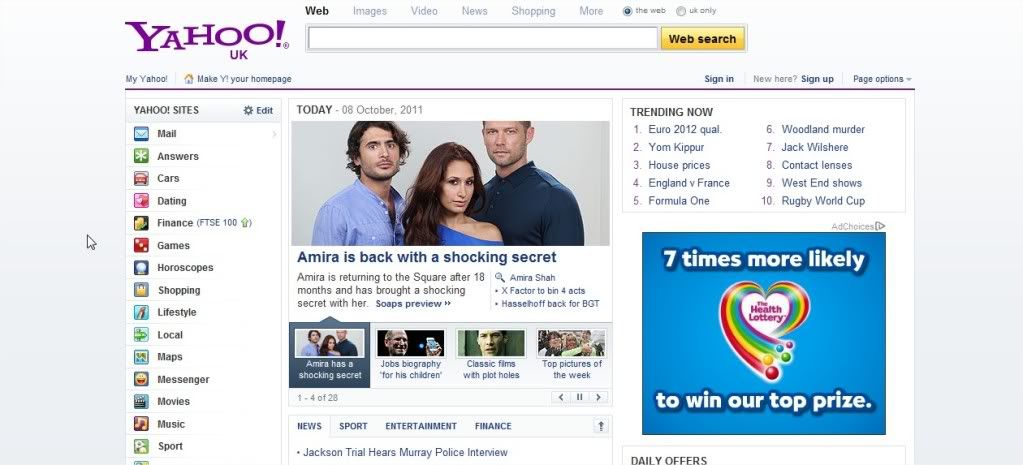Advance to next Today stories
The image size is (1023, 465).
pos(598,397)
